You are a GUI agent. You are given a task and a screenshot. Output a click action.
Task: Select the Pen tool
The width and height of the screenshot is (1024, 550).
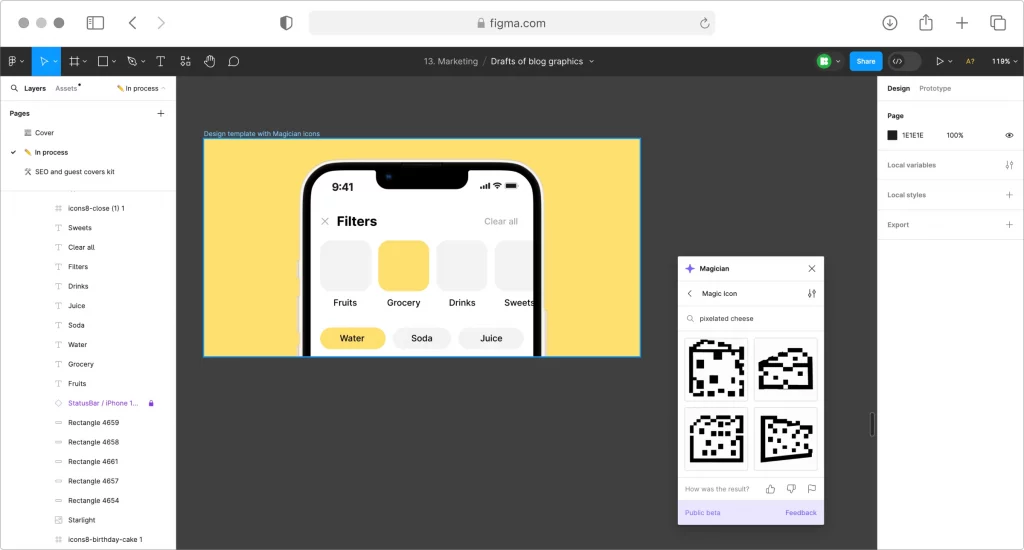click(132, 61)
